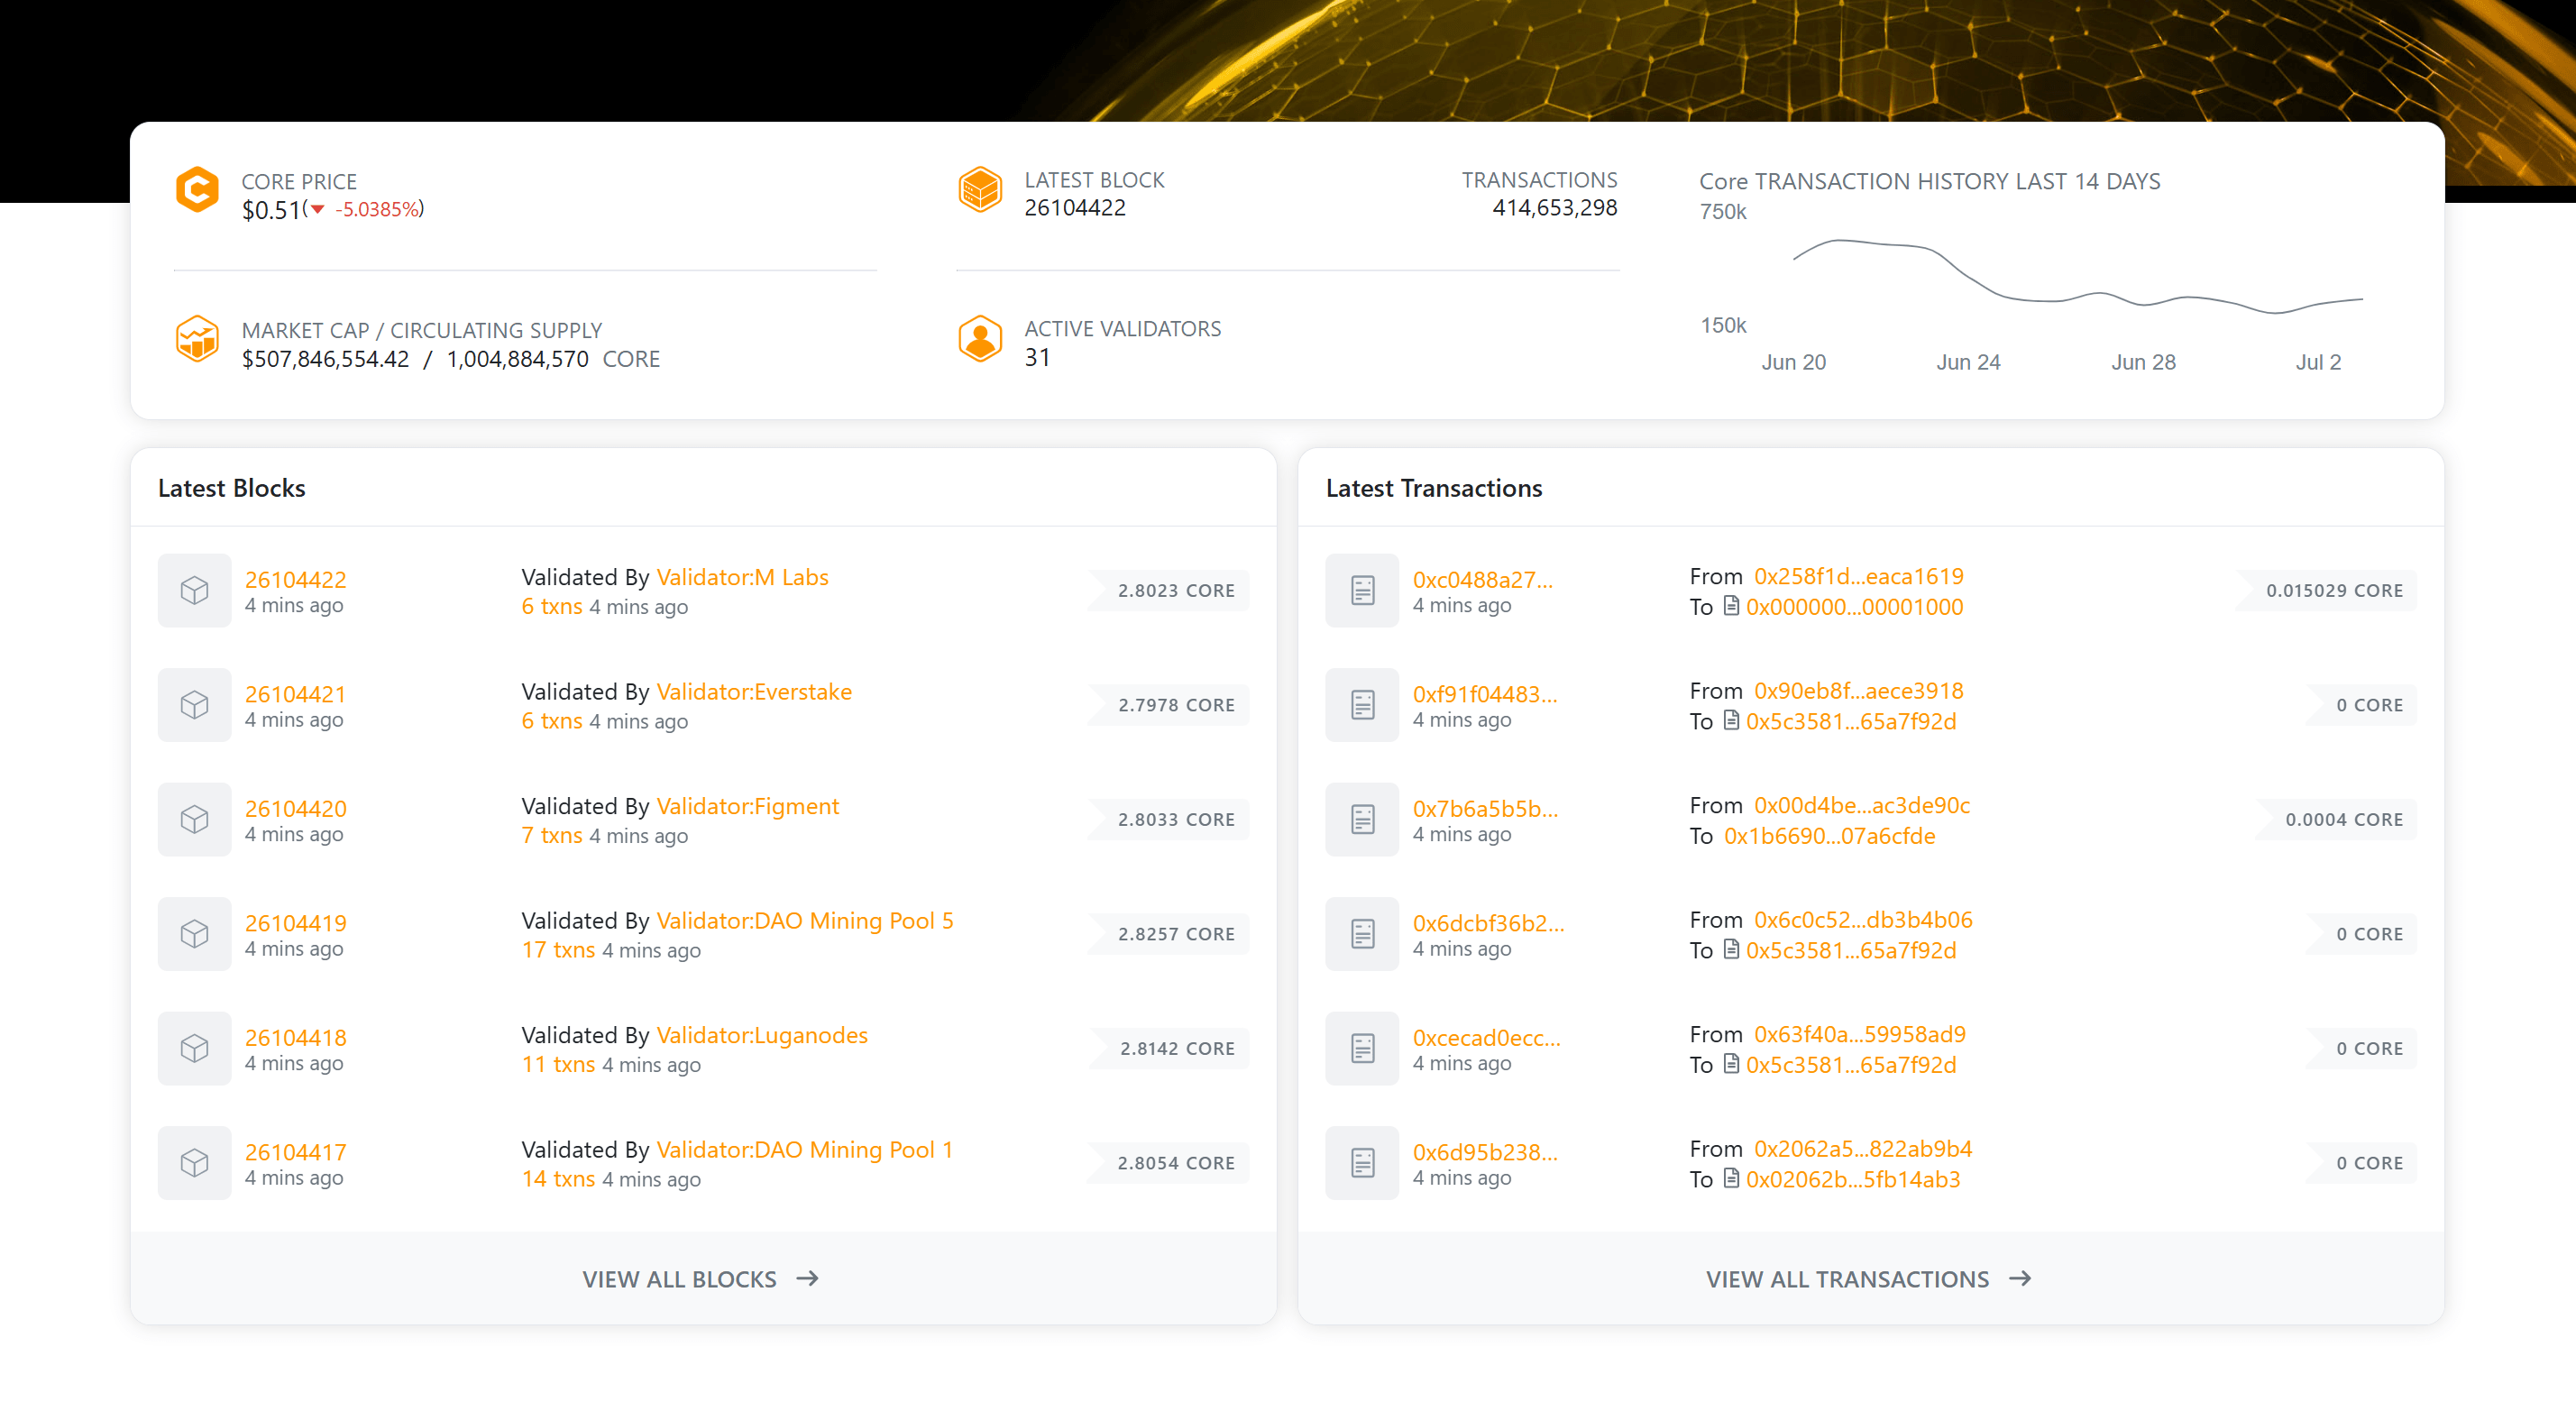
Task: Open block 26104417
Action: coord(296,1152)
